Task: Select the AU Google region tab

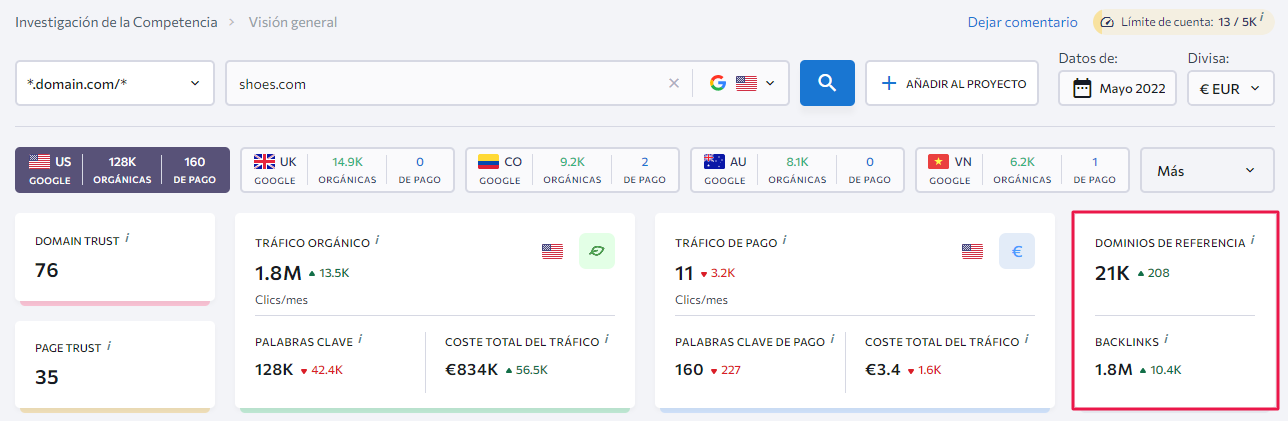Action: (797, 170)
